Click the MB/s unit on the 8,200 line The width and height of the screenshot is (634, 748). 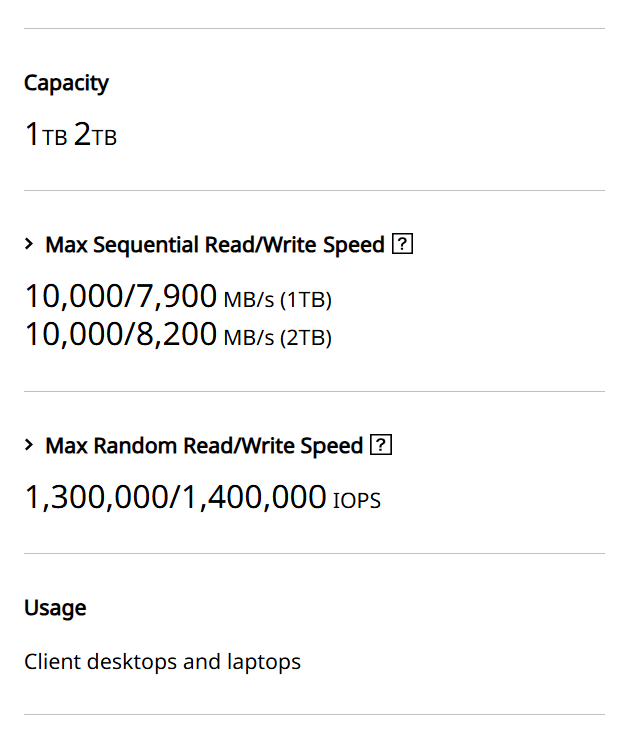coord(249,338)
